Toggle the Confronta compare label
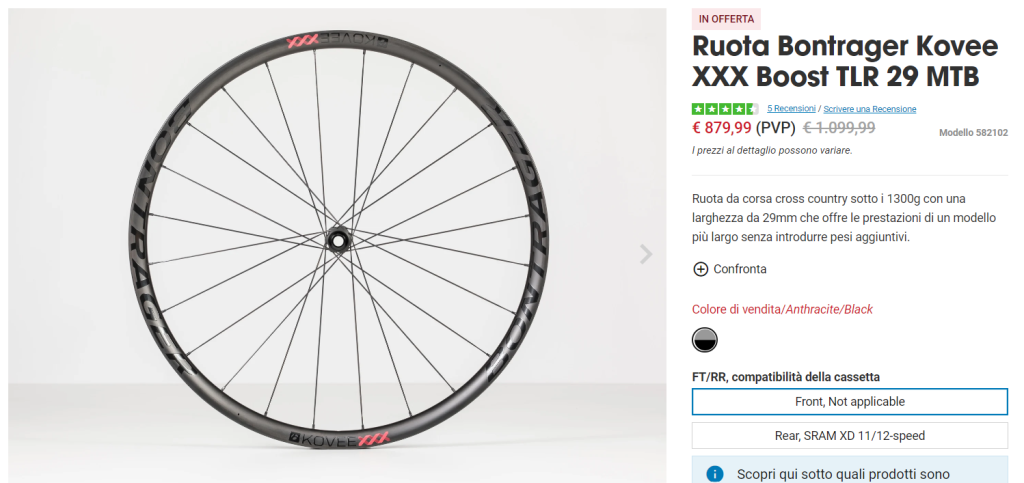1024x483 pixels. 740,269
